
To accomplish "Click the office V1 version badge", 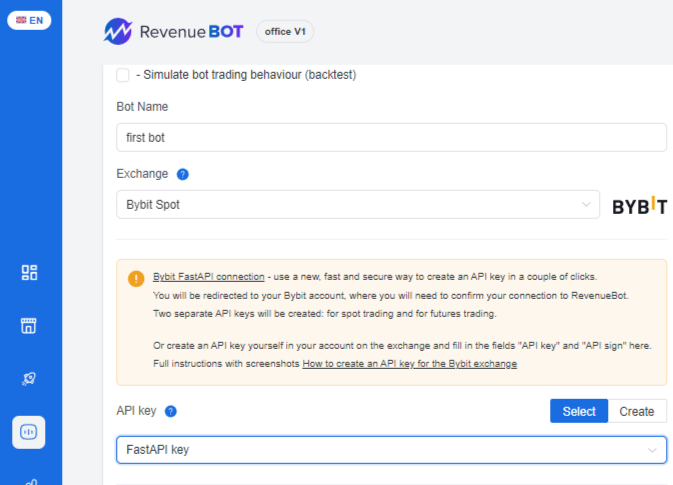I will pyautogui.click(x=285, y=32).
